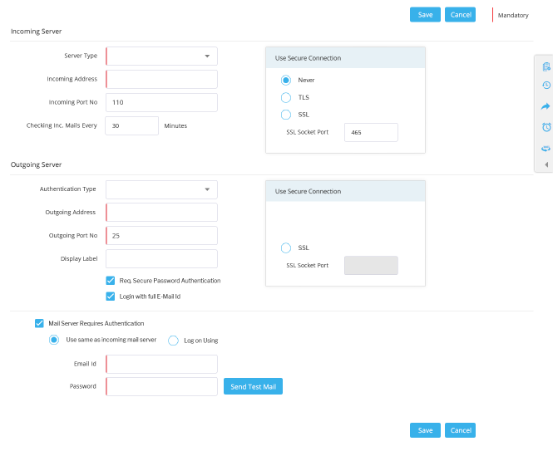Open the alarm clock reminder icon

tap(546, 127)
